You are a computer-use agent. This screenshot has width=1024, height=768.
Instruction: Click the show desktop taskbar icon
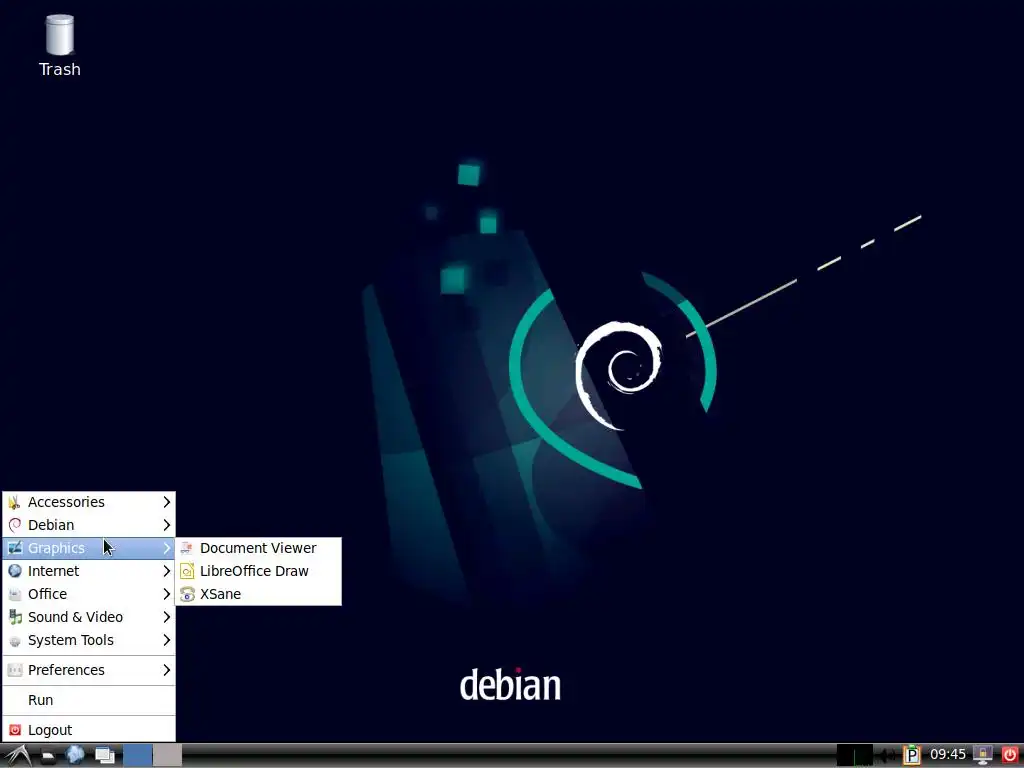coord(104,756)
